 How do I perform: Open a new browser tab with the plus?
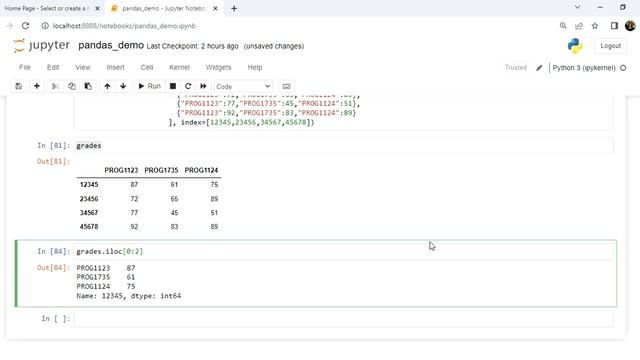click(x=234, y=8)
